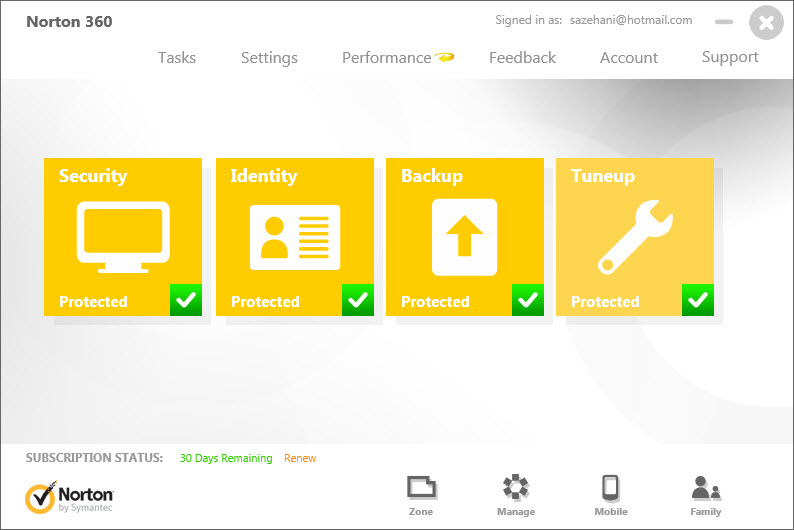
Task: Open the Settings menu
Action: pos(269,58)
